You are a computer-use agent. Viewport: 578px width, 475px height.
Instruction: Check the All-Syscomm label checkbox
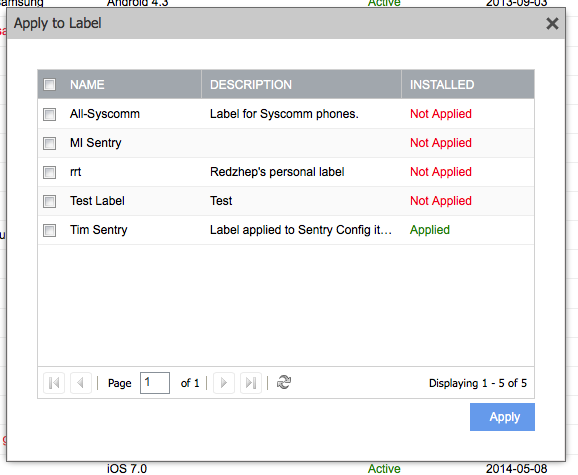(x=49, y=114)
